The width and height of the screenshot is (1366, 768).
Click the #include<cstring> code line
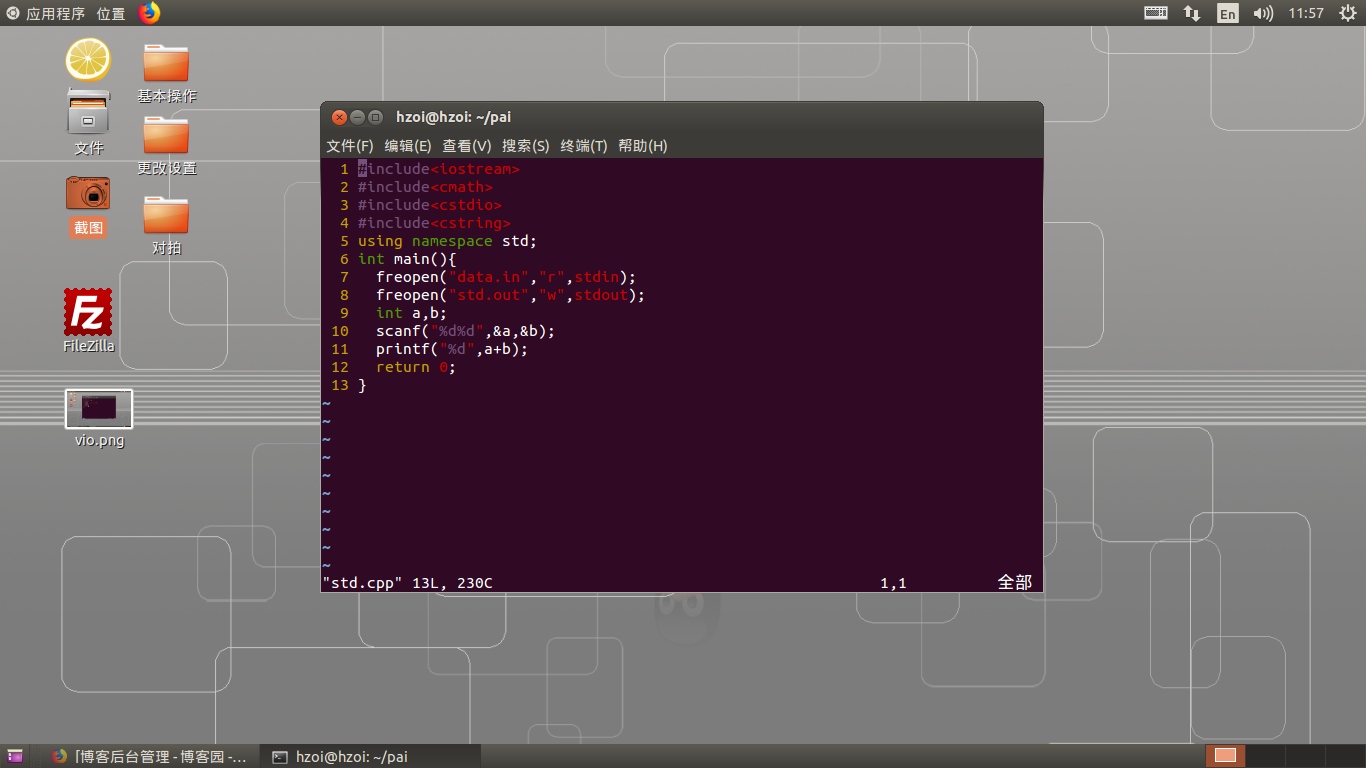pos(434,223)
